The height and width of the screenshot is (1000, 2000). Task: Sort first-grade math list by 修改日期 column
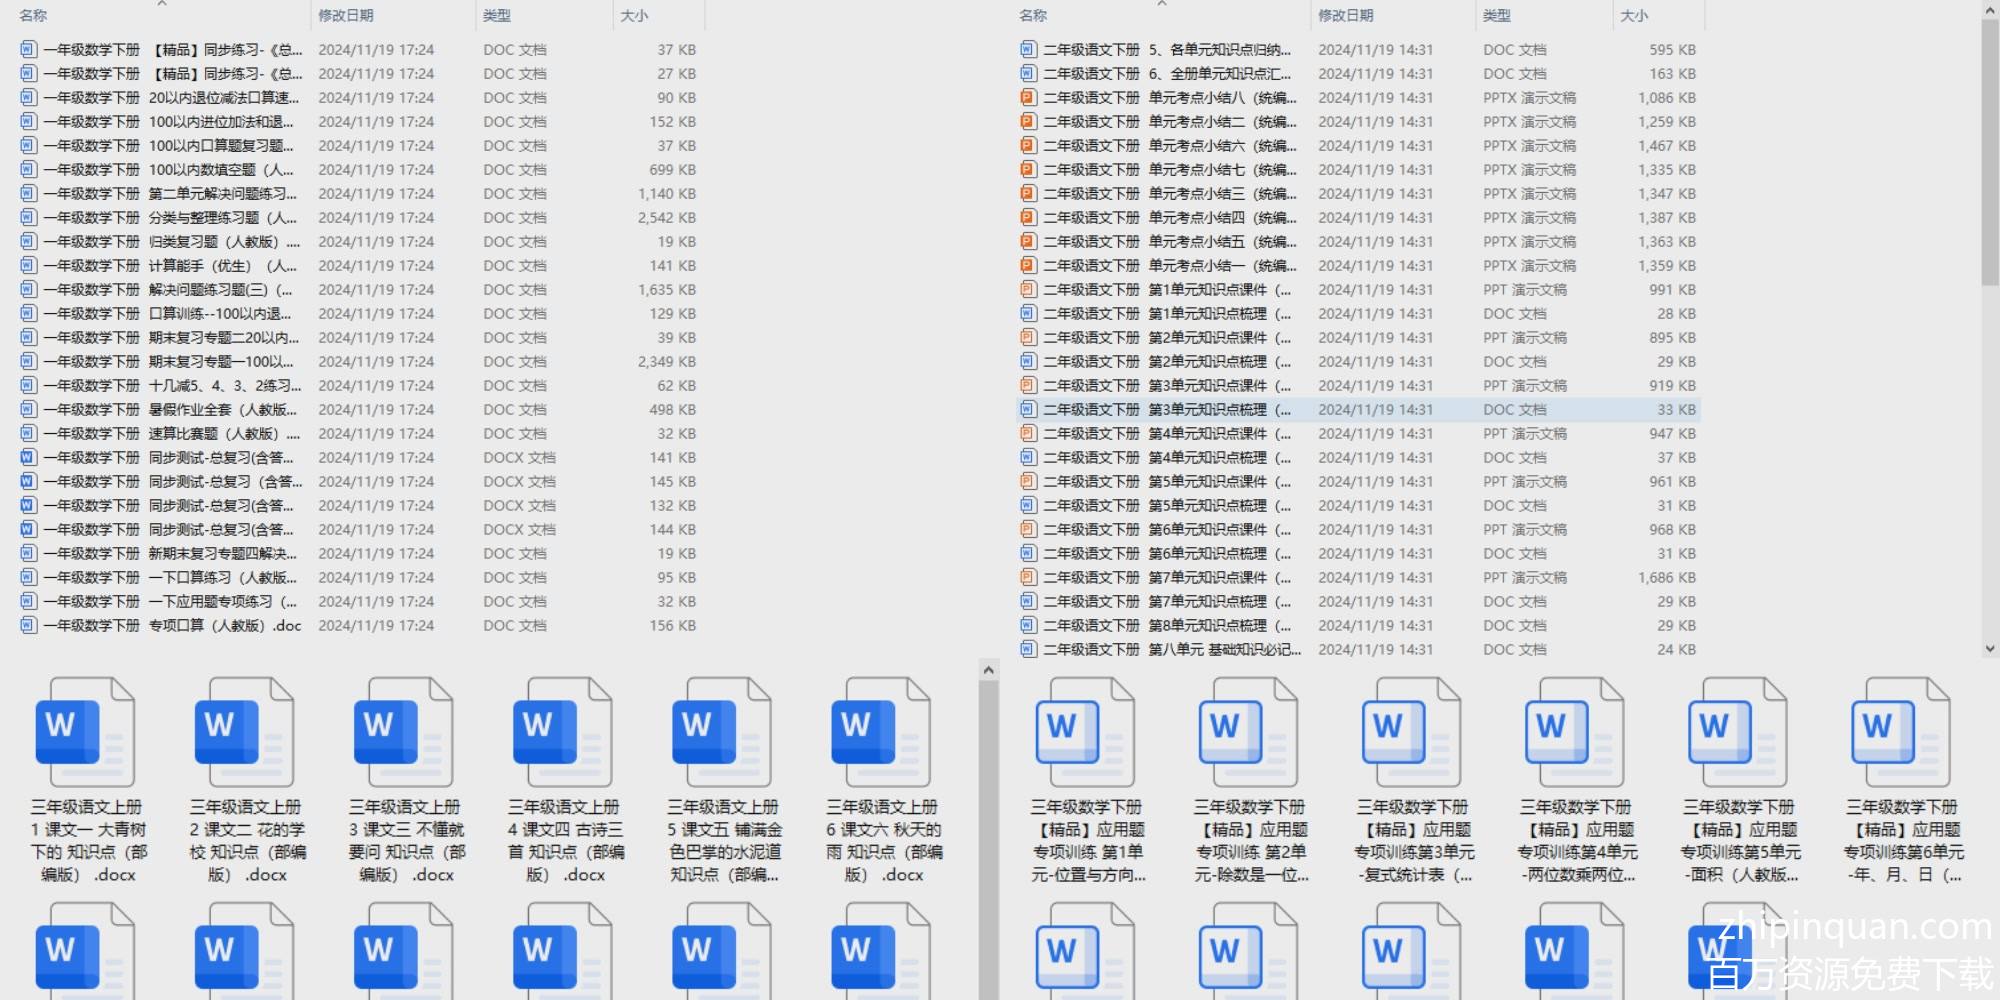click(x=346, y=16)
